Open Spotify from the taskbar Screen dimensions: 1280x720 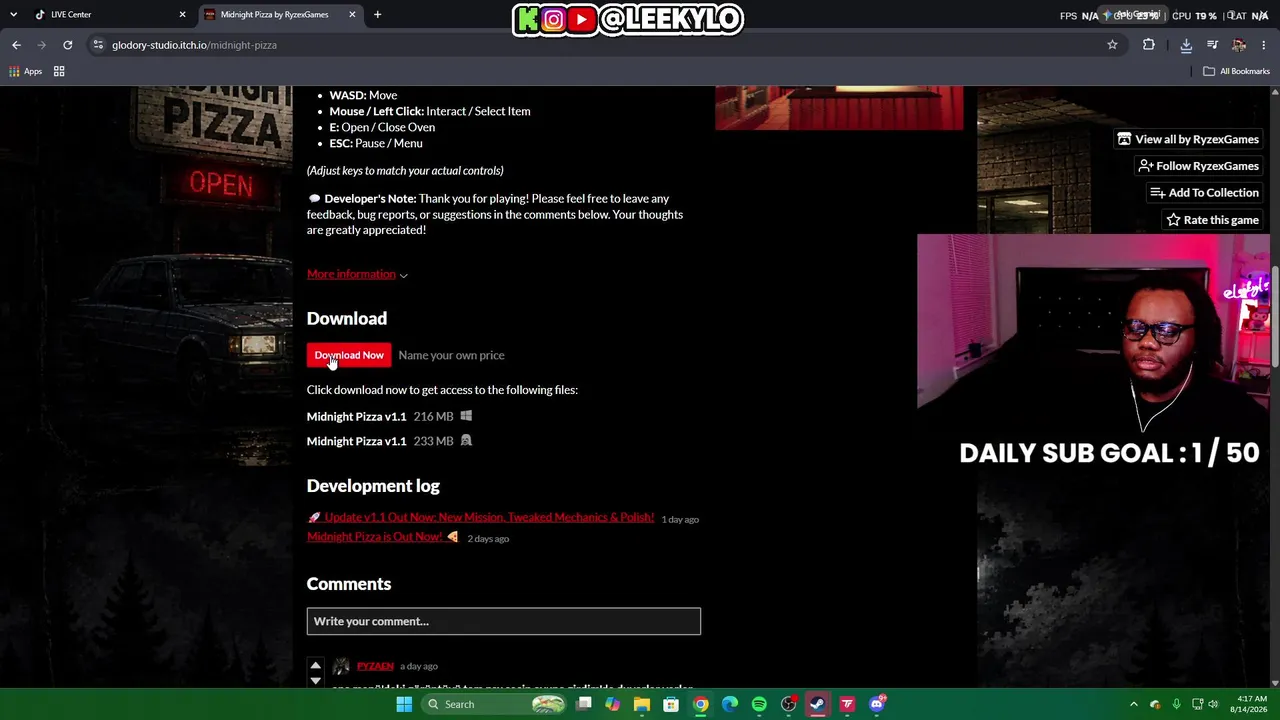[759, 704]
